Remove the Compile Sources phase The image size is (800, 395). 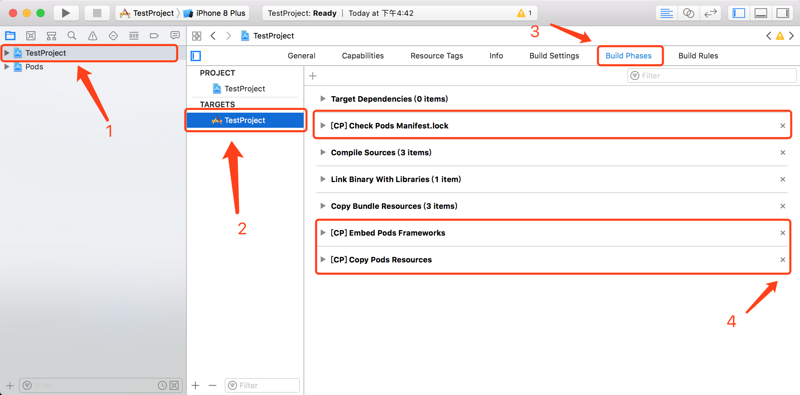tap(783, 153)
